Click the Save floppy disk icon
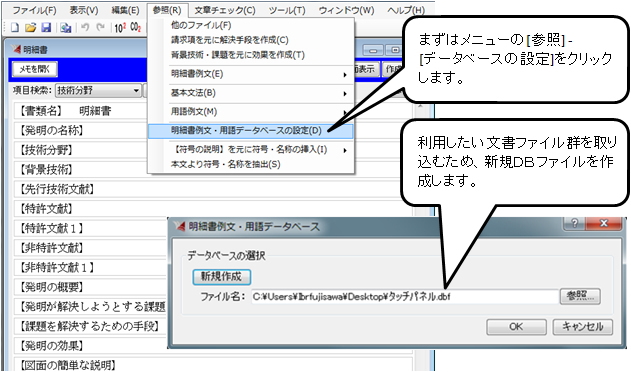Viewport: 631px width, 372px height. tap(46, 27)
